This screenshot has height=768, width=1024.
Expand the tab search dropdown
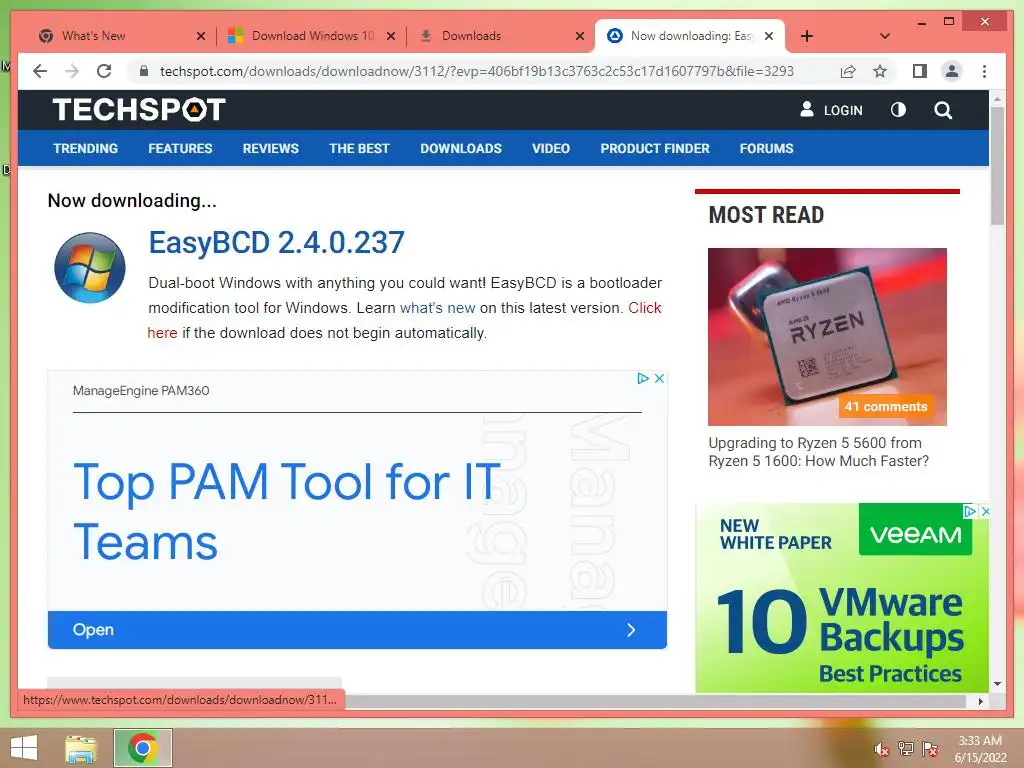coord(885,36)
